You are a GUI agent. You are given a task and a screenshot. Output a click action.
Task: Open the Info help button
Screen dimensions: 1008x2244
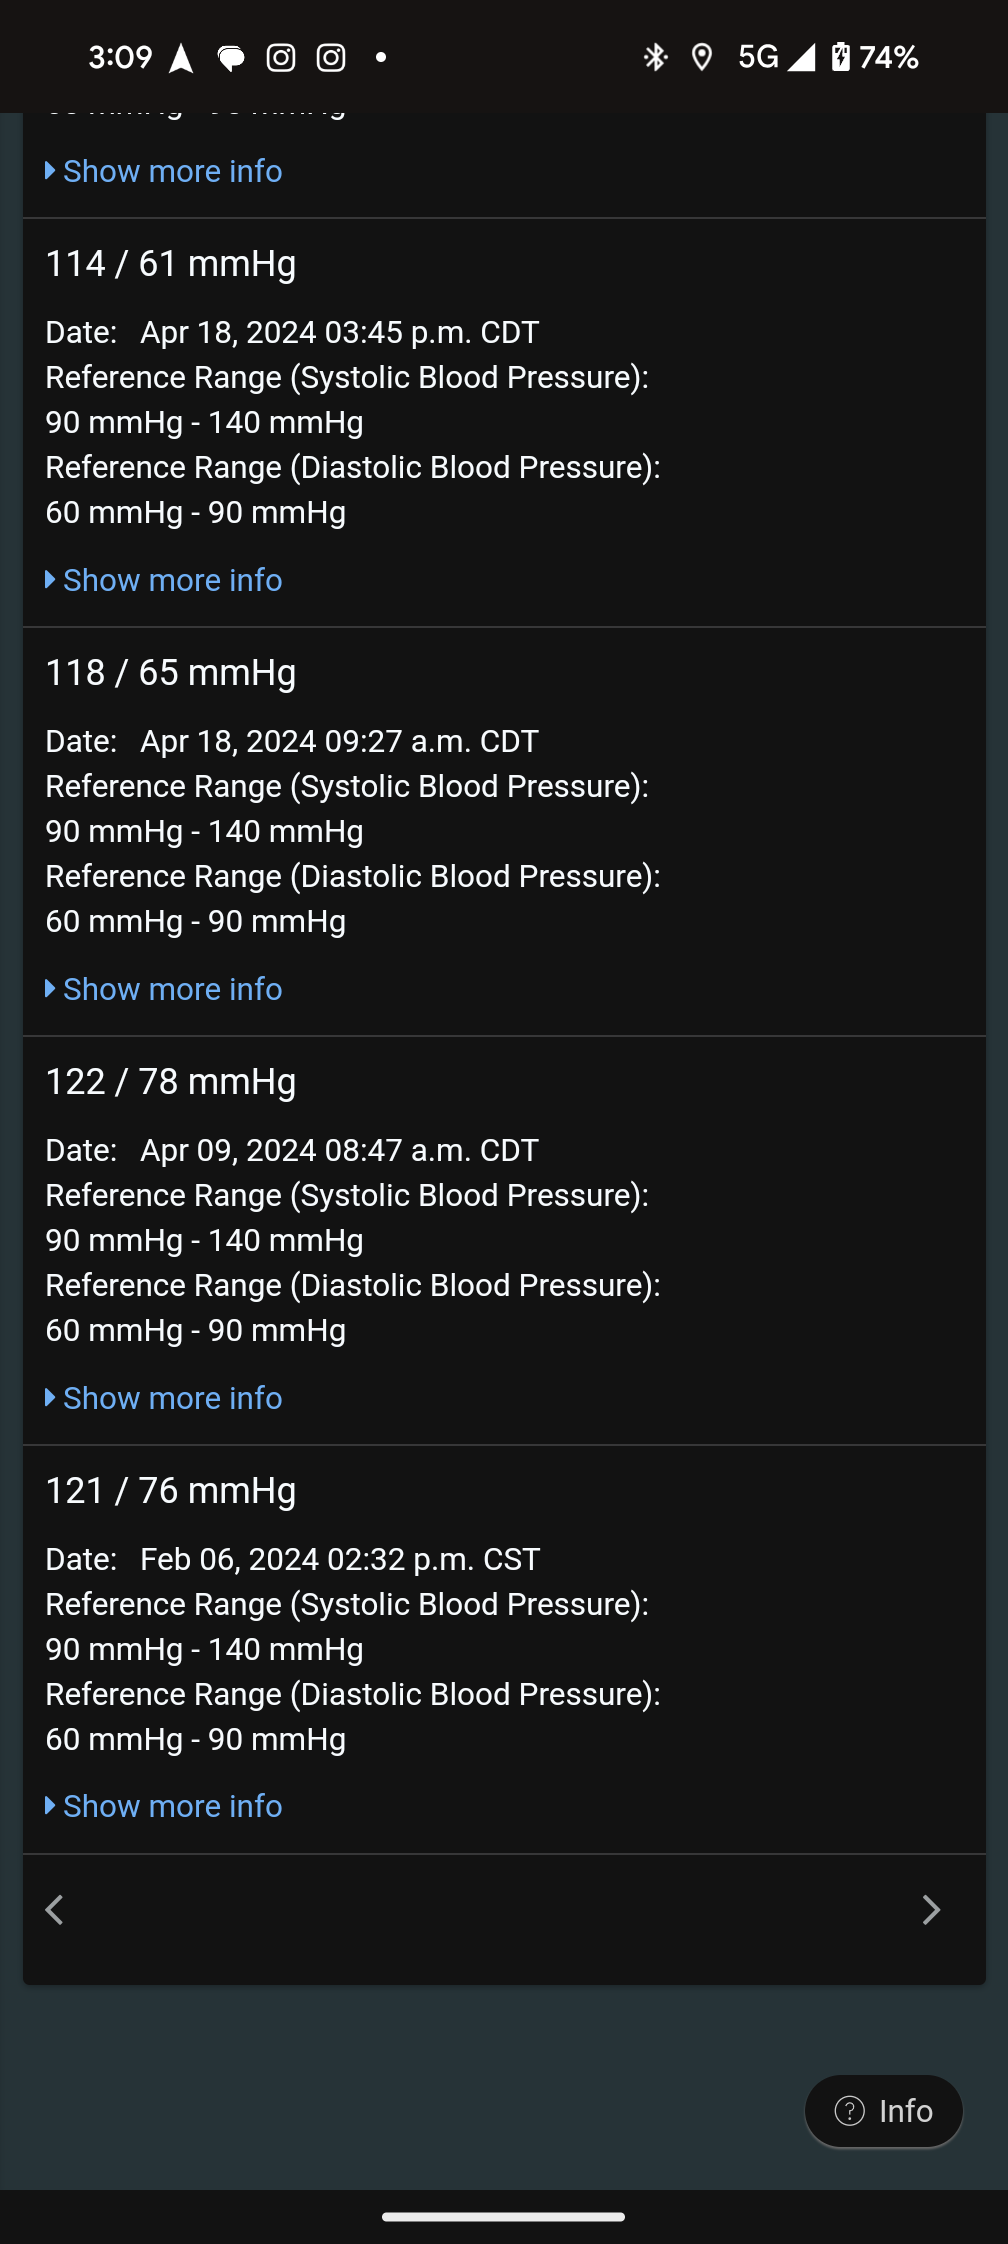pyautogui.click(x=884, y=2111)
